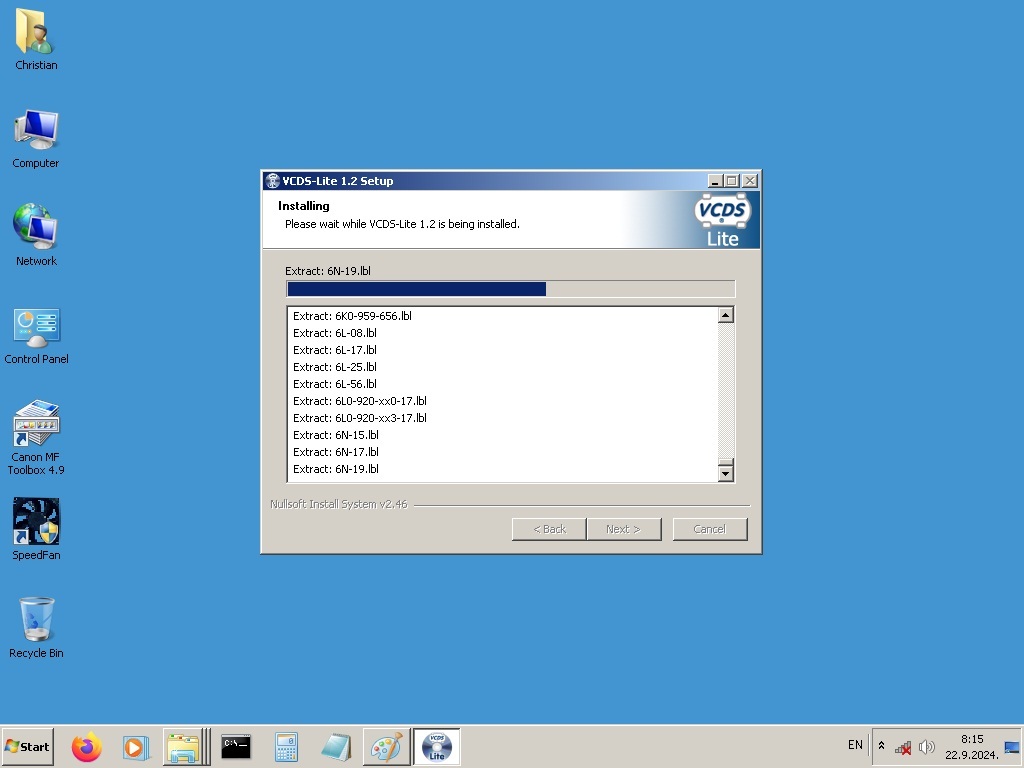Select log line 'Extract: 6N-17.lbl'
This screenshot has width=1024, height=768.
point(336,452)
